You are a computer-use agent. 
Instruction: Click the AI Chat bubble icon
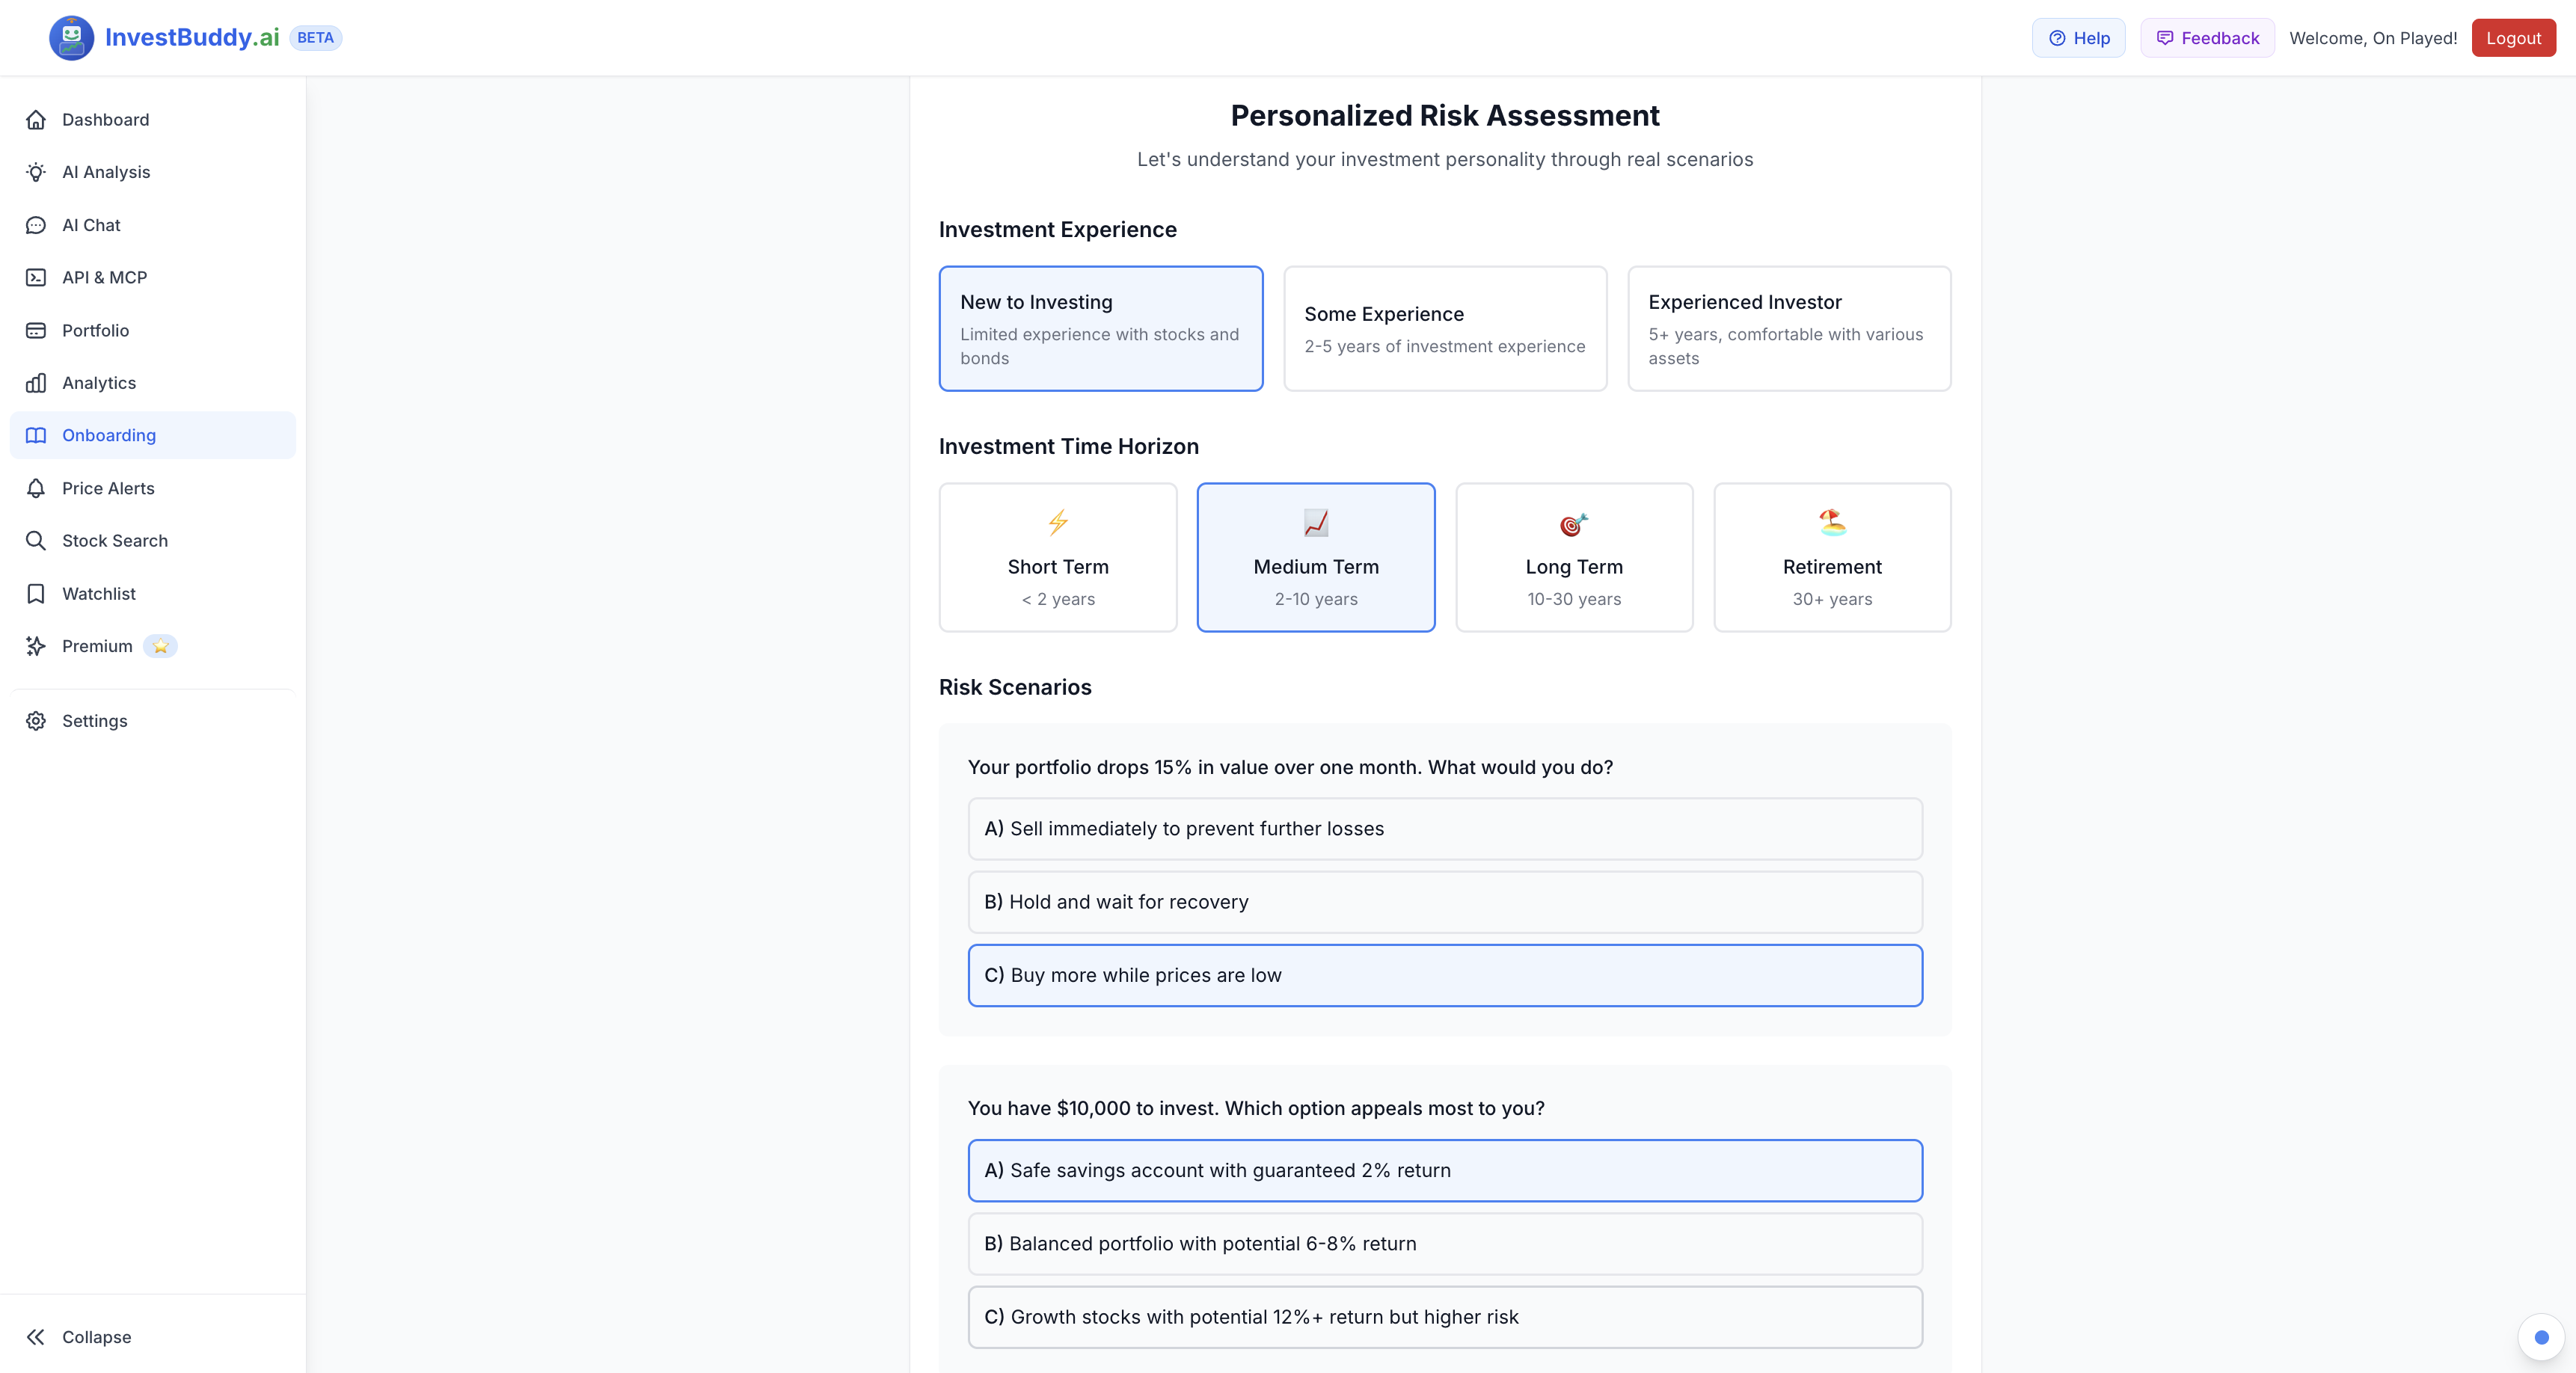(x=36, y=225)
